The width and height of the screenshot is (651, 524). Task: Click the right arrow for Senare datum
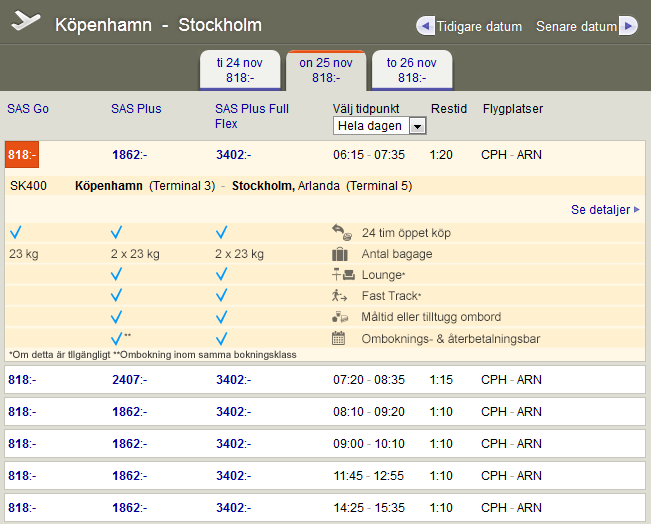tap(627, 26)
